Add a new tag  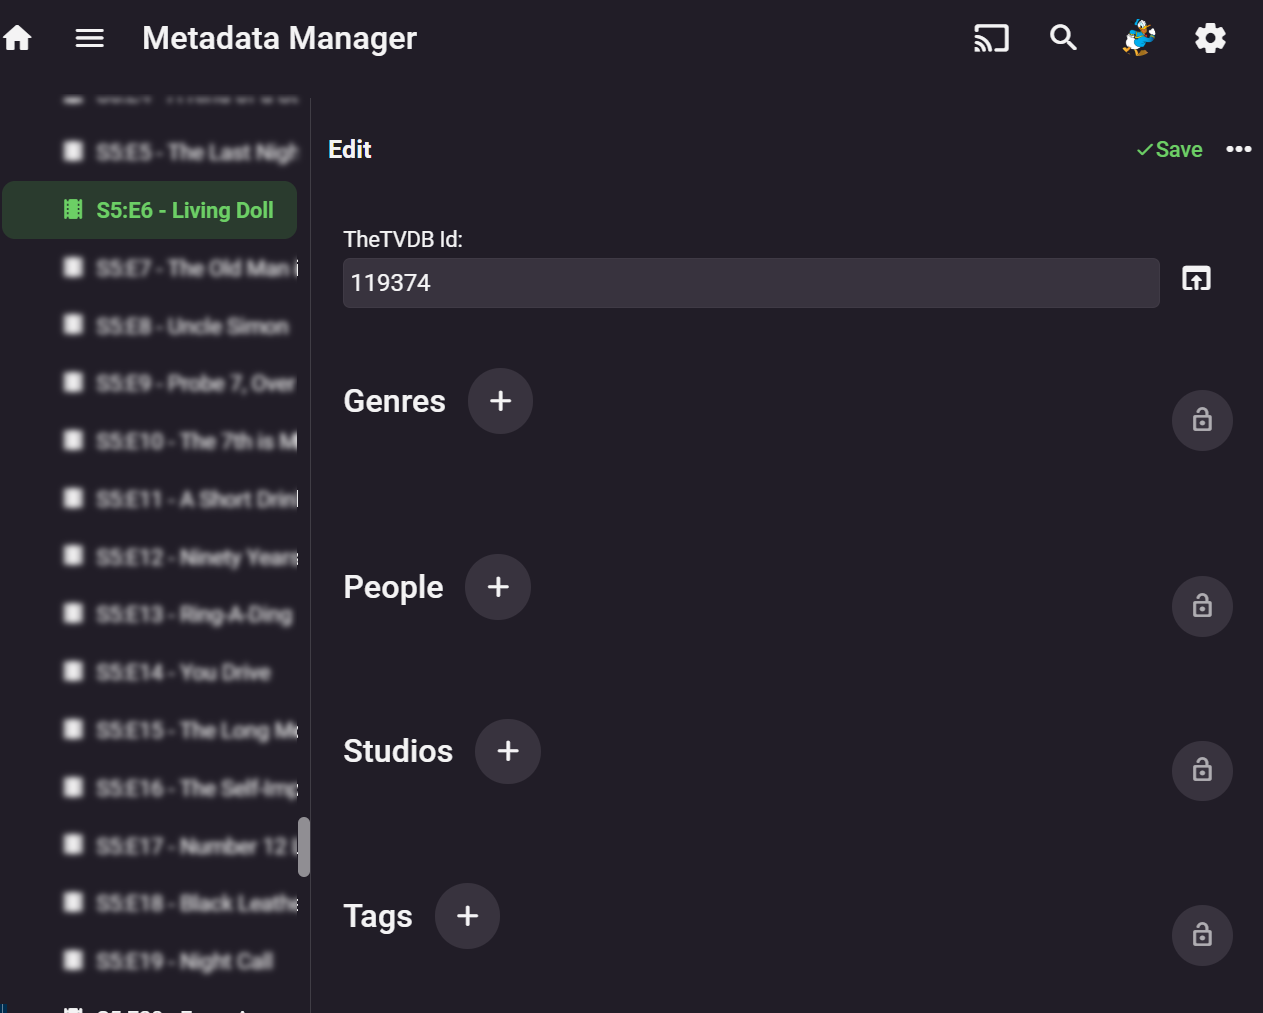[467, 916]
